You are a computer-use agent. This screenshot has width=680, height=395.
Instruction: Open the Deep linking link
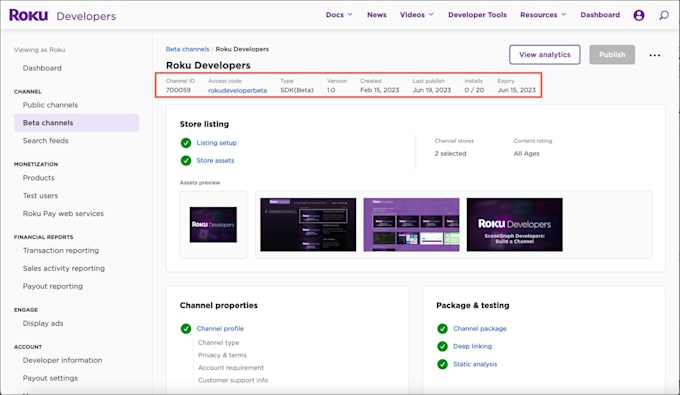[472, 346]
